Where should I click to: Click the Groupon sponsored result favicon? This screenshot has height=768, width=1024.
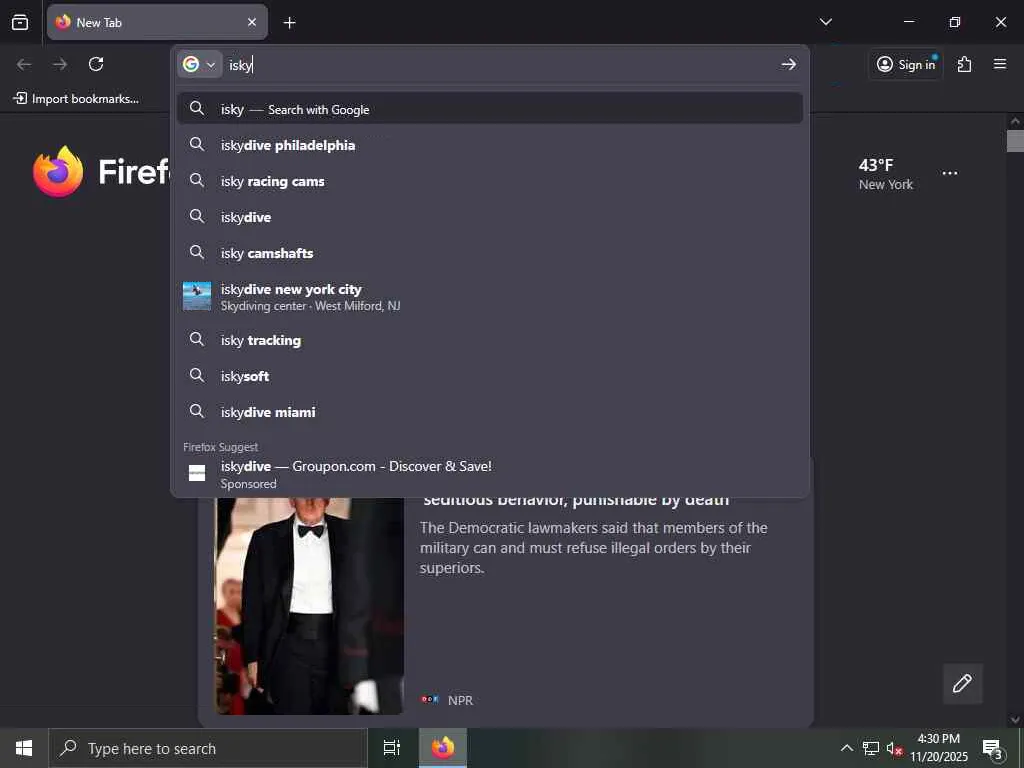(x=197, y=473)
